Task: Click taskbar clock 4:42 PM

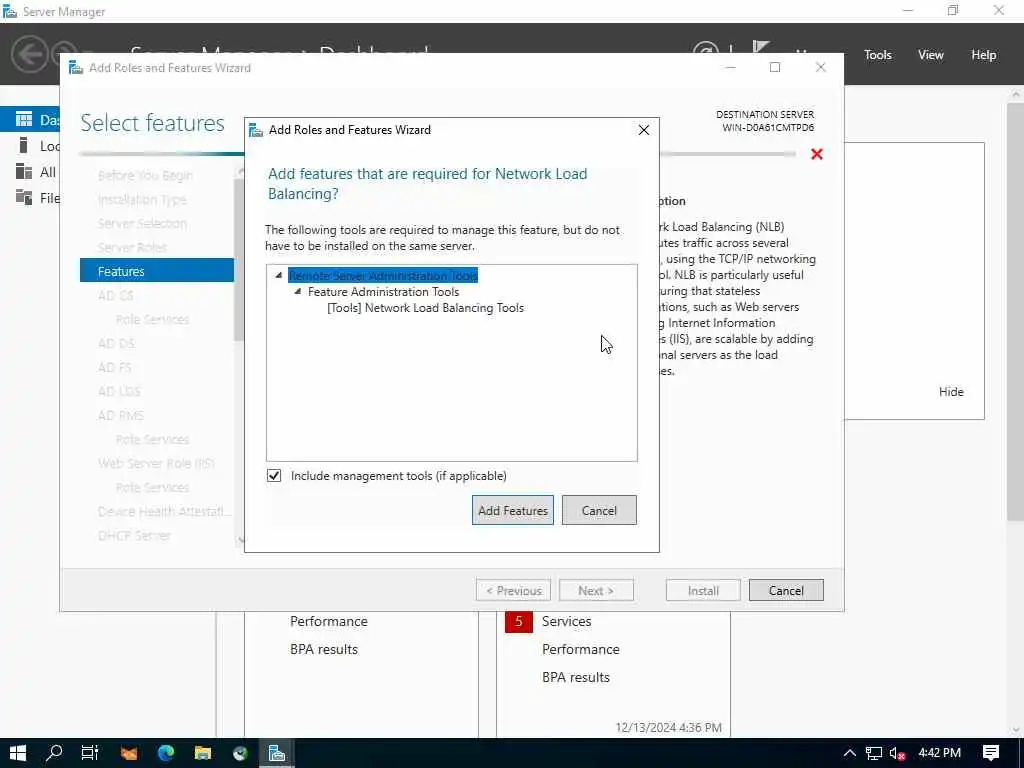Action: pos(939,753)
